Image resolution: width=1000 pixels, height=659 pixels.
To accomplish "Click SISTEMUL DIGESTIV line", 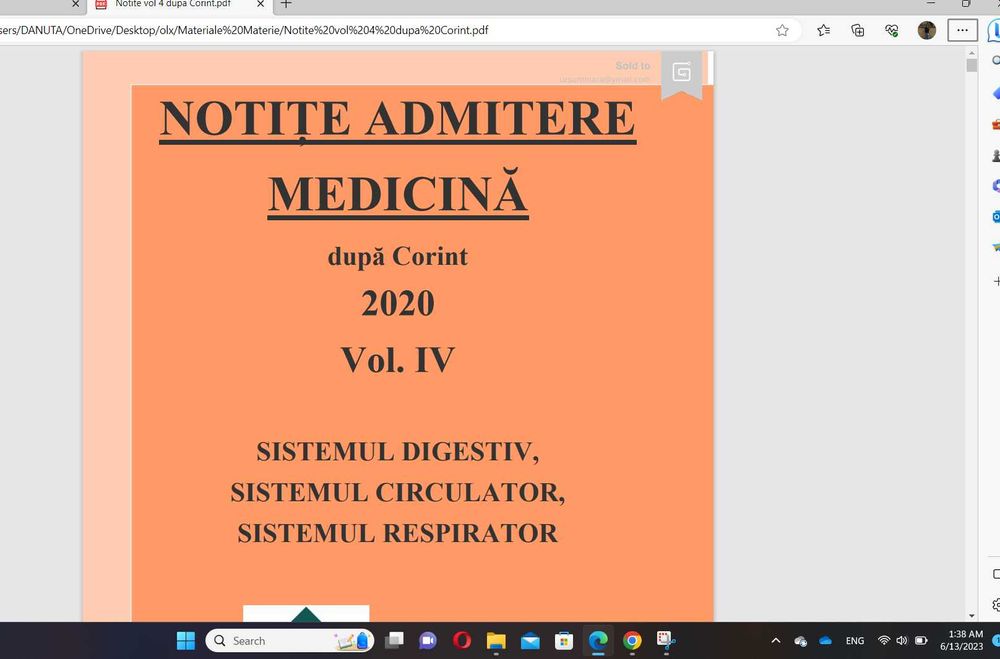I will click(397, 452).
